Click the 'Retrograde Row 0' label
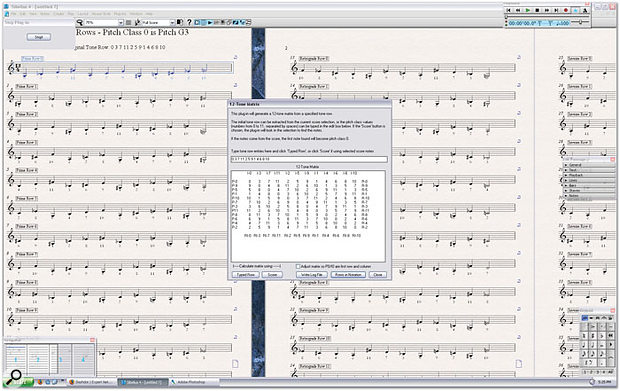620x391 pixels. (x=314, y=58)
